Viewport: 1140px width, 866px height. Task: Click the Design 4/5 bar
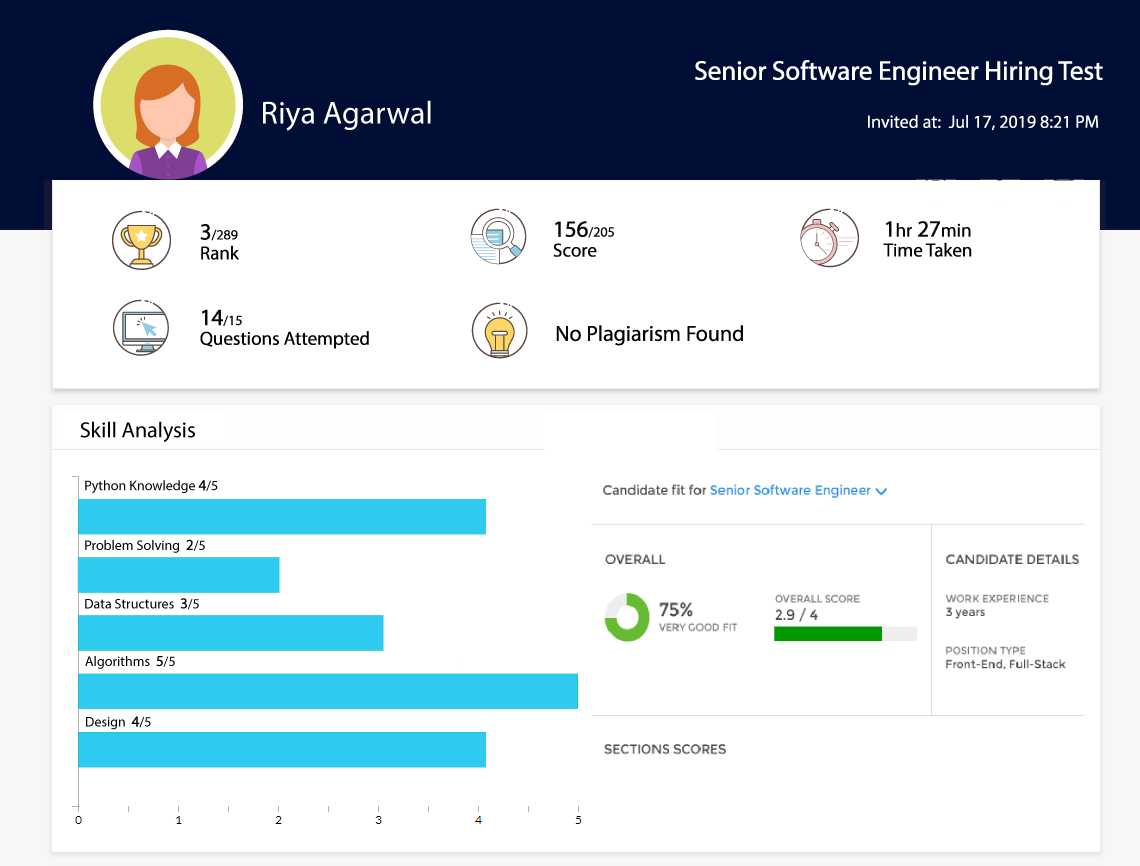tap(282, 750)
